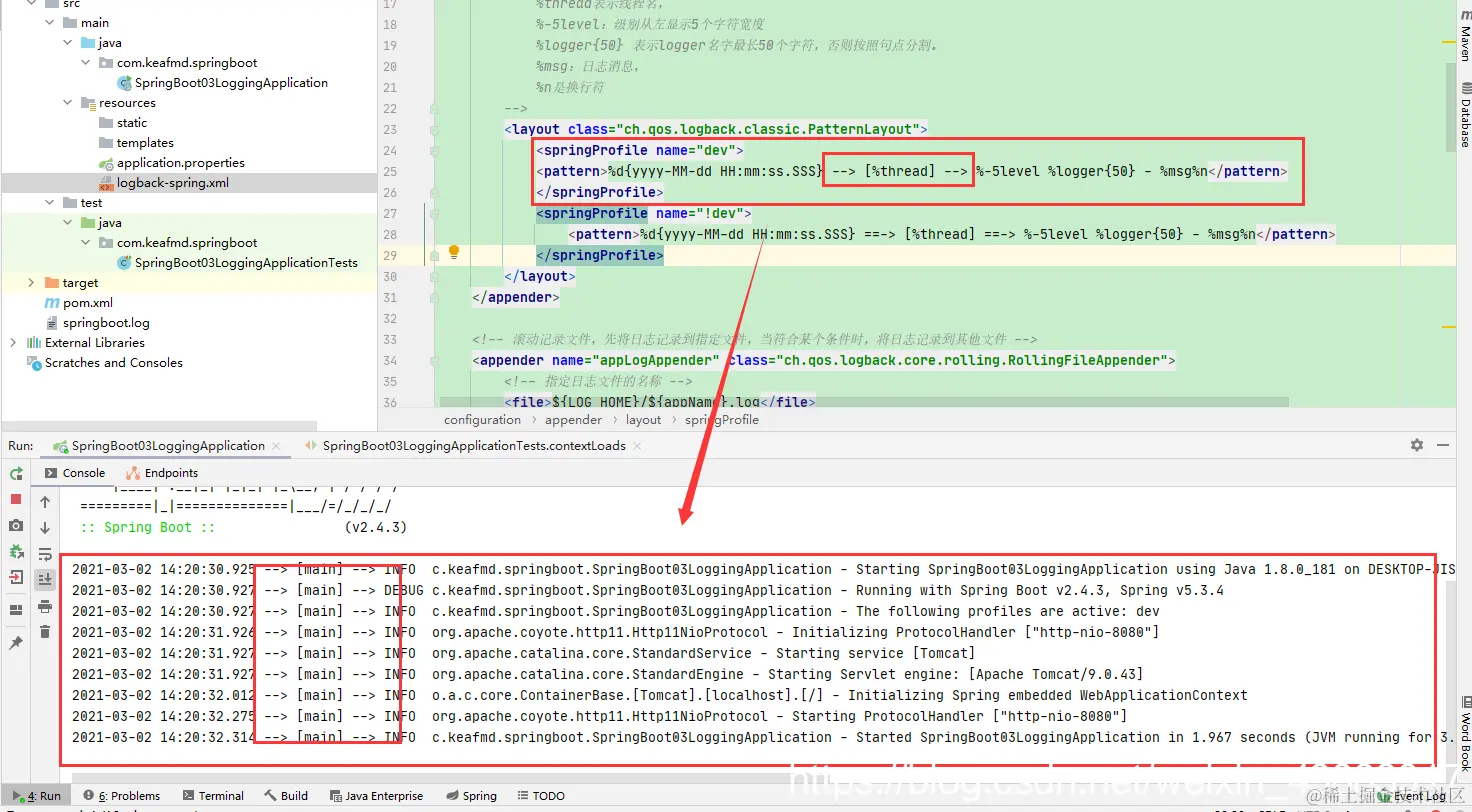Click the Dump Threads camera icon
The image size is (1472, 812).
coord(16,525)
